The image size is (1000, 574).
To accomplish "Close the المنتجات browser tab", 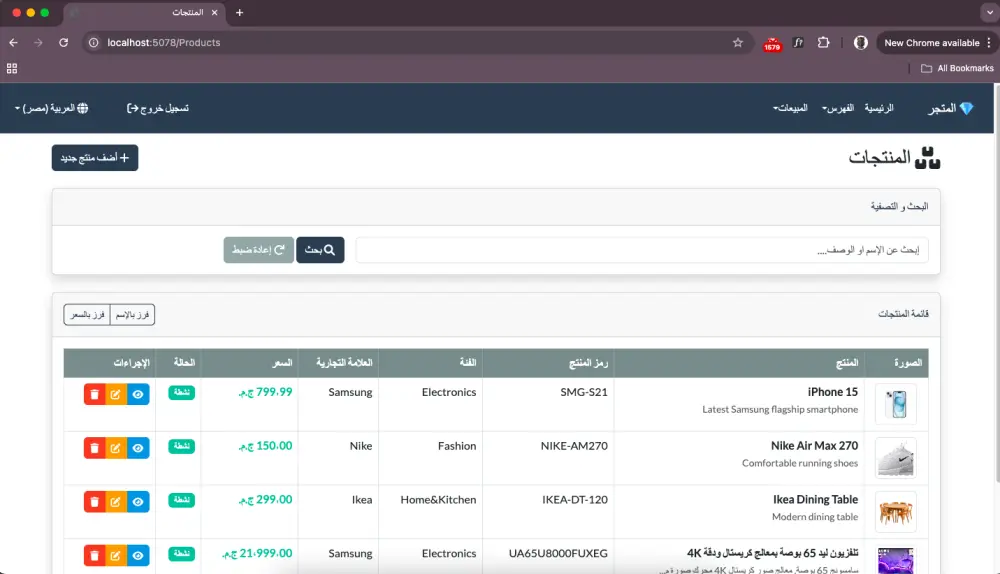I will click(x=214, y=13).
